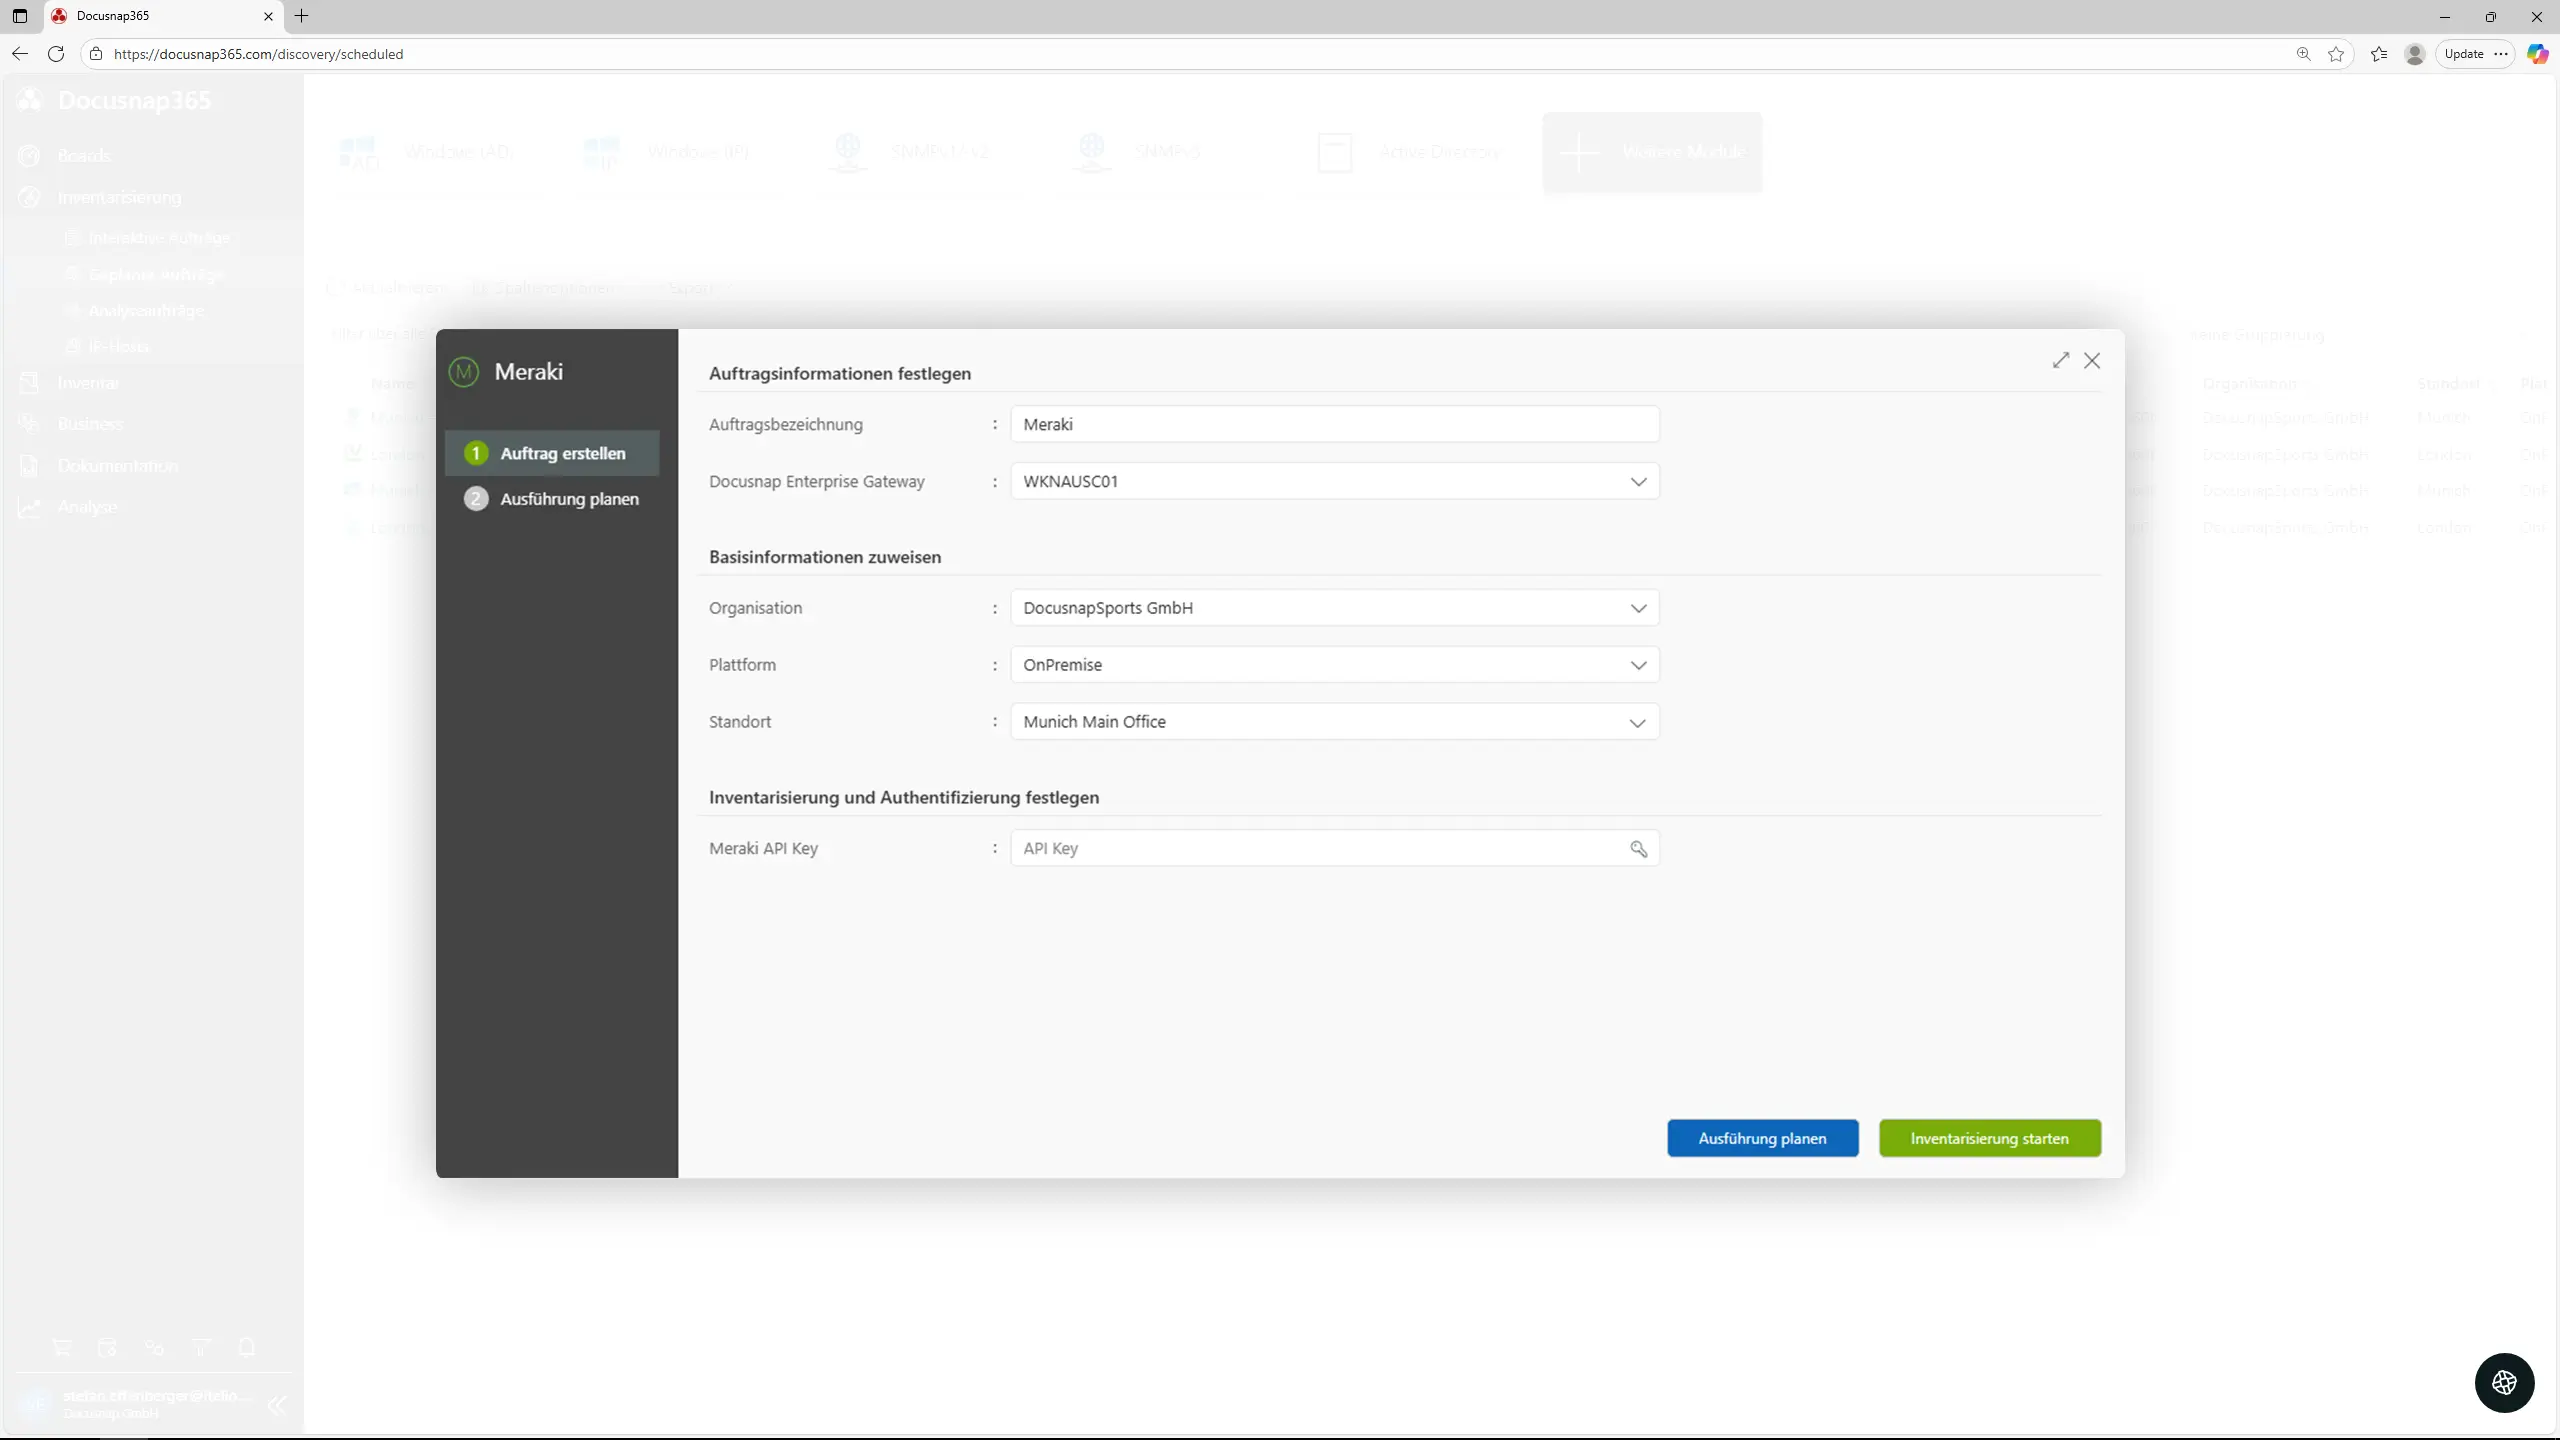Open the Plattform dropdown
This screenshot has width=2560, height=1440.
coord(1334,665)
